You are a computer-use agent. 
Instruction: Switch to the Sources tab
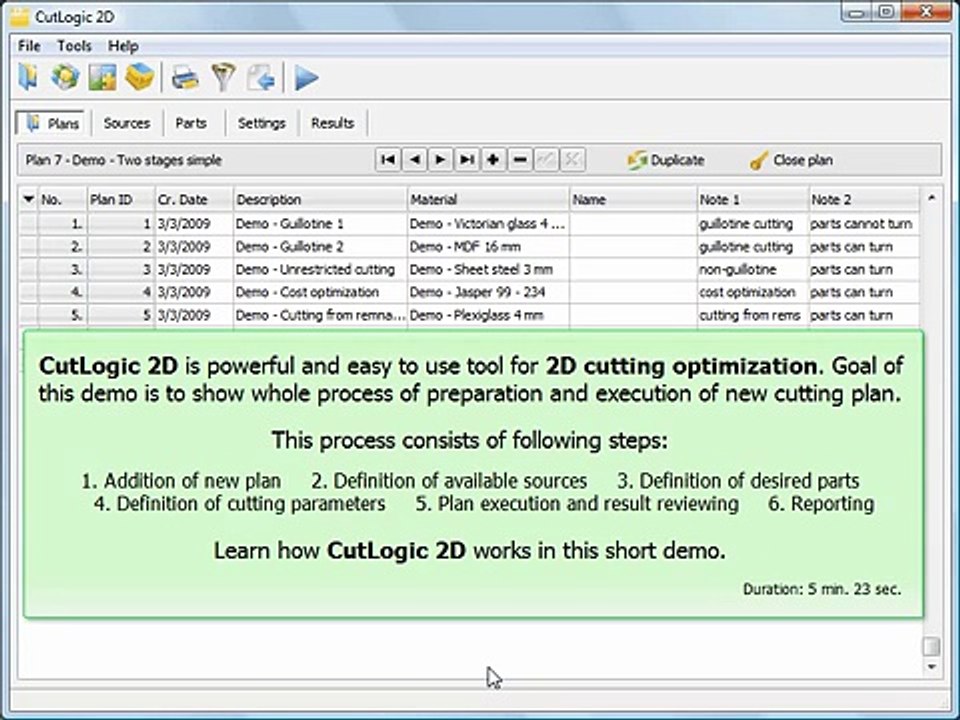click(x=127, y=123)
